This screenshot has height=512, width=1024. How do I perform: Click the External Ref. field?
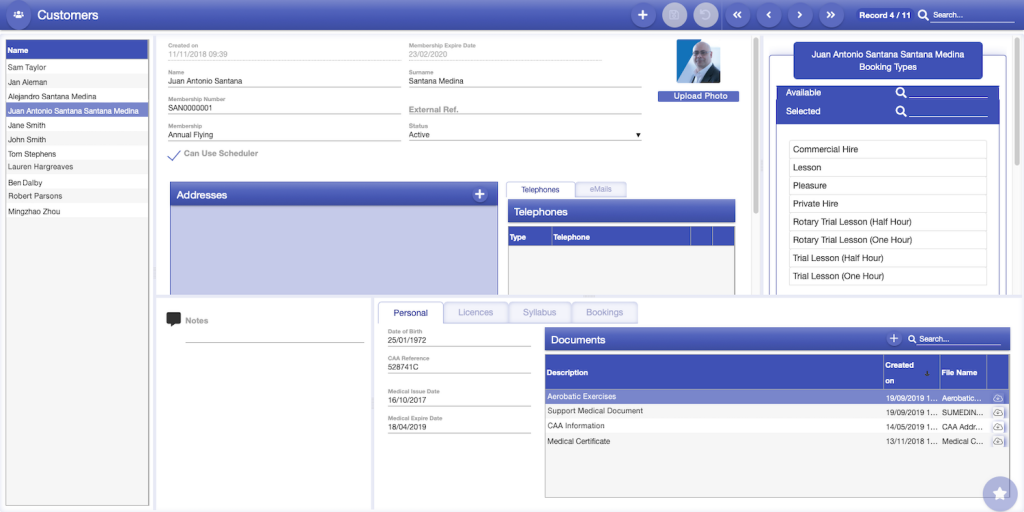tap(525, 109)
